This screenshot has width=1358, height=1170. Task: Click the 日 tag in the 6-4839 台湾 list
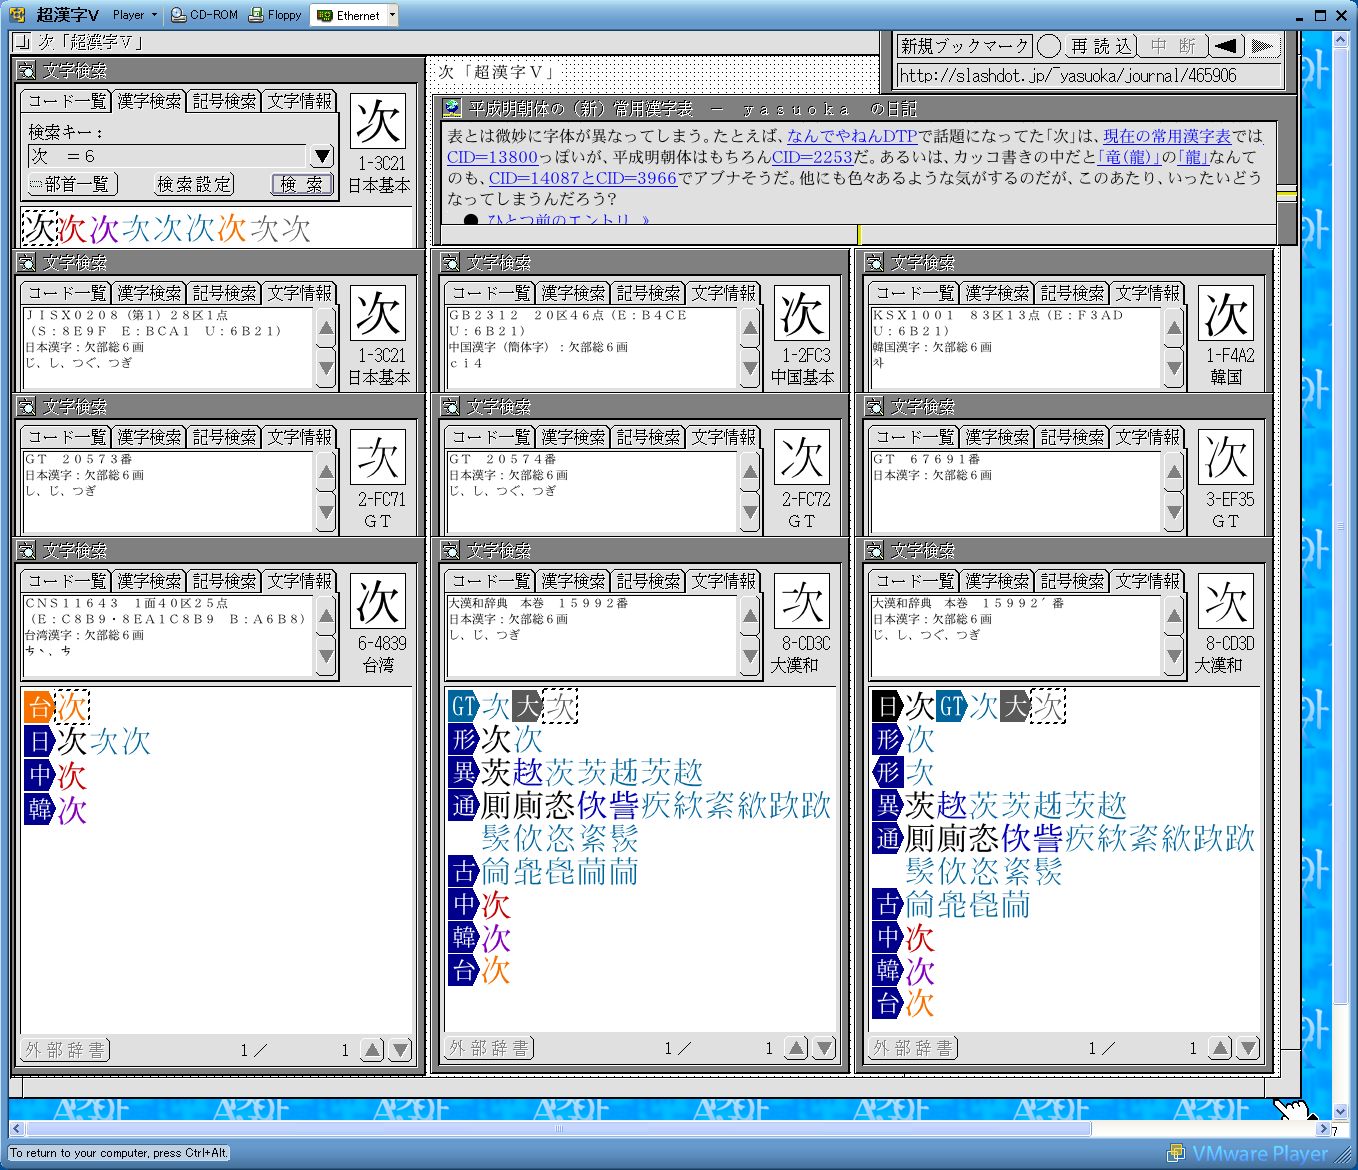[x=39, y=741]
